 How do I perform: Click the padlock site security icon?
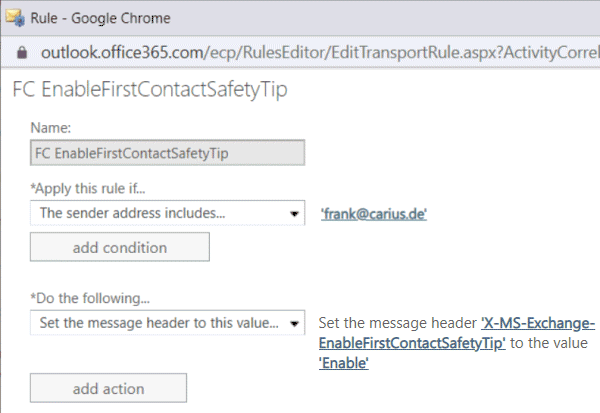22,52
